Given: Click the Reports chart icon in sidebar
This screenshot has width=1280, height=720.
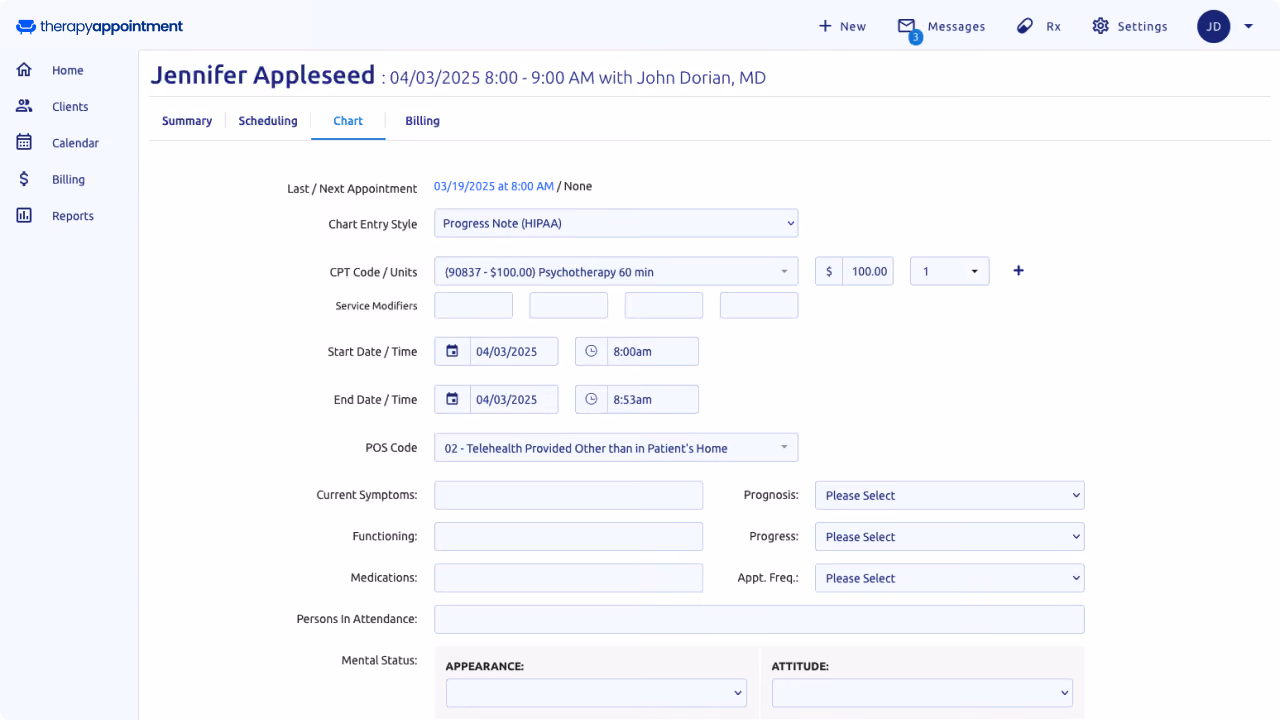Looking at the screenshot, I should click(24, 215).
